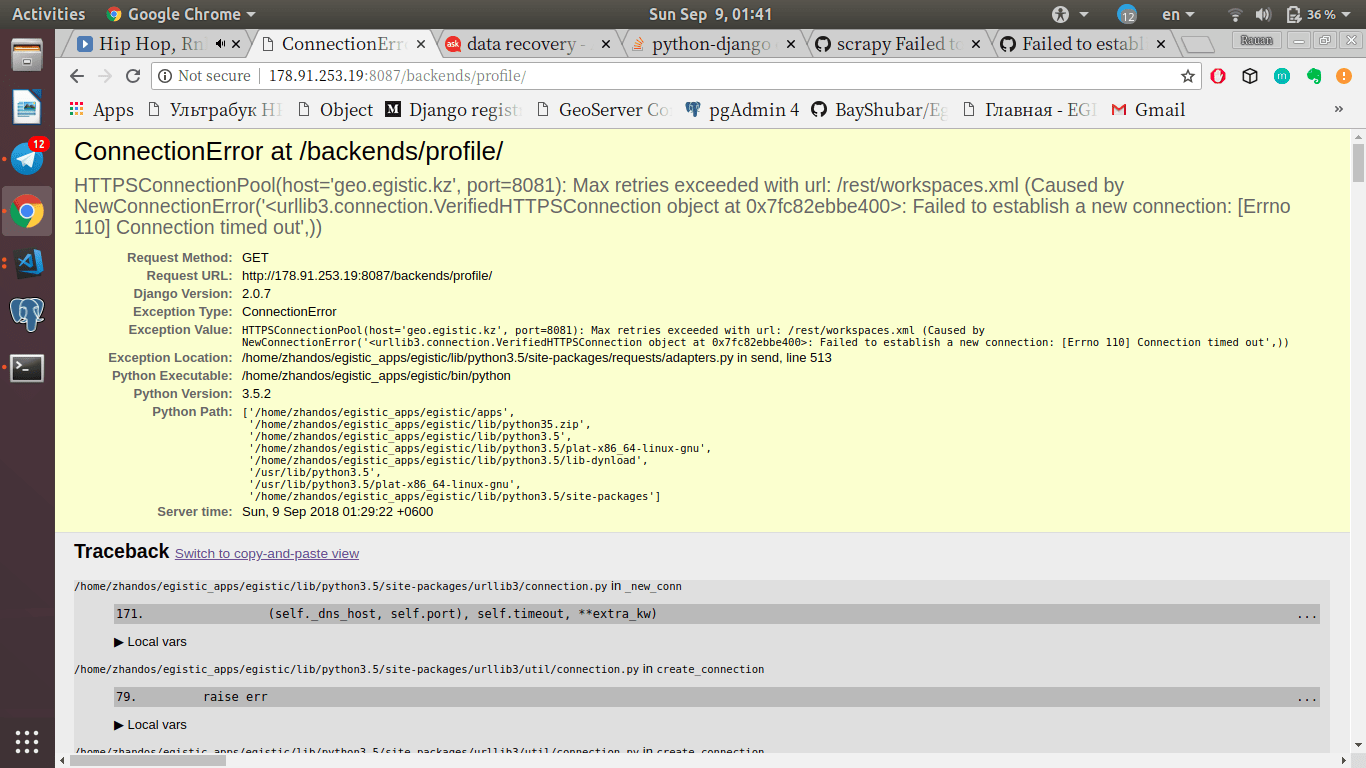
Task: Open the Ультрабук bookmark
Action: pos(216,110)
